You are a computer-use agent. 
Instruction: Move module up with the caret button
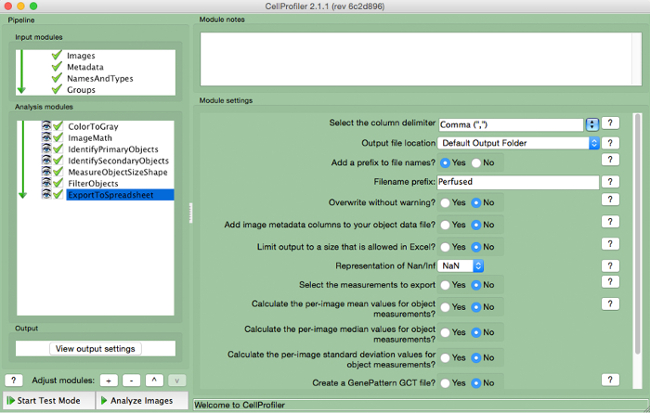tap(154, 381)
